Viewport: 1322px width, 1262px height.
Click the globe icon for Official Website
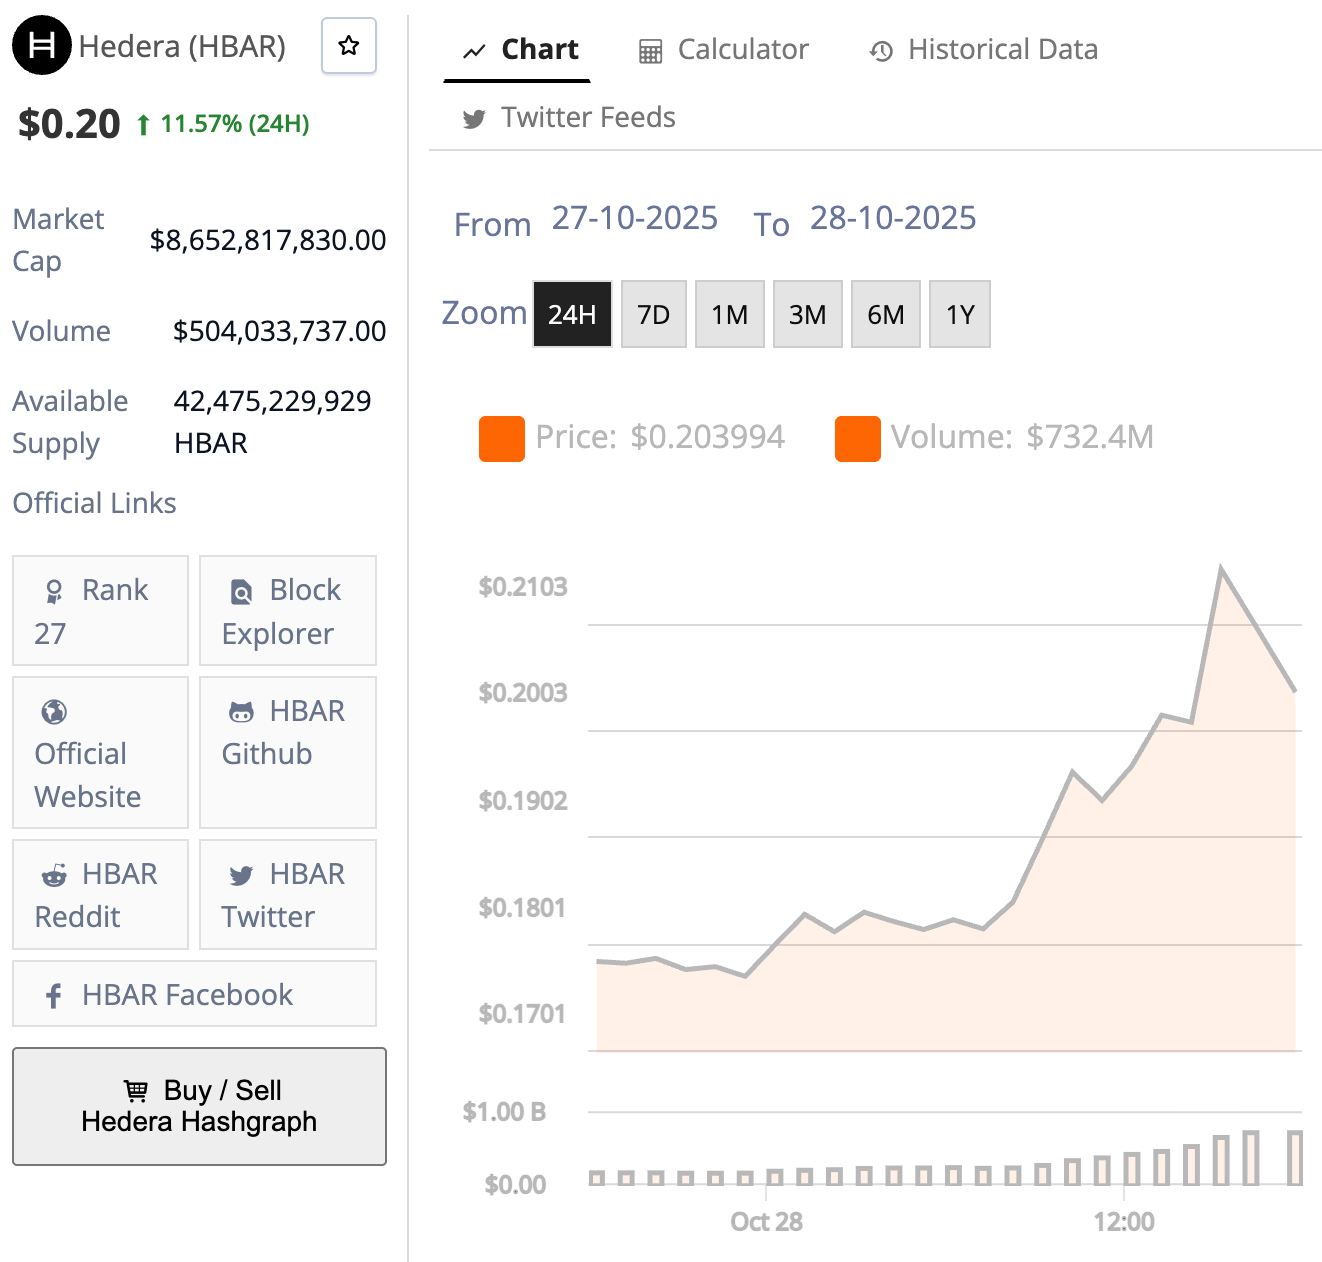[x=54, y=712]
